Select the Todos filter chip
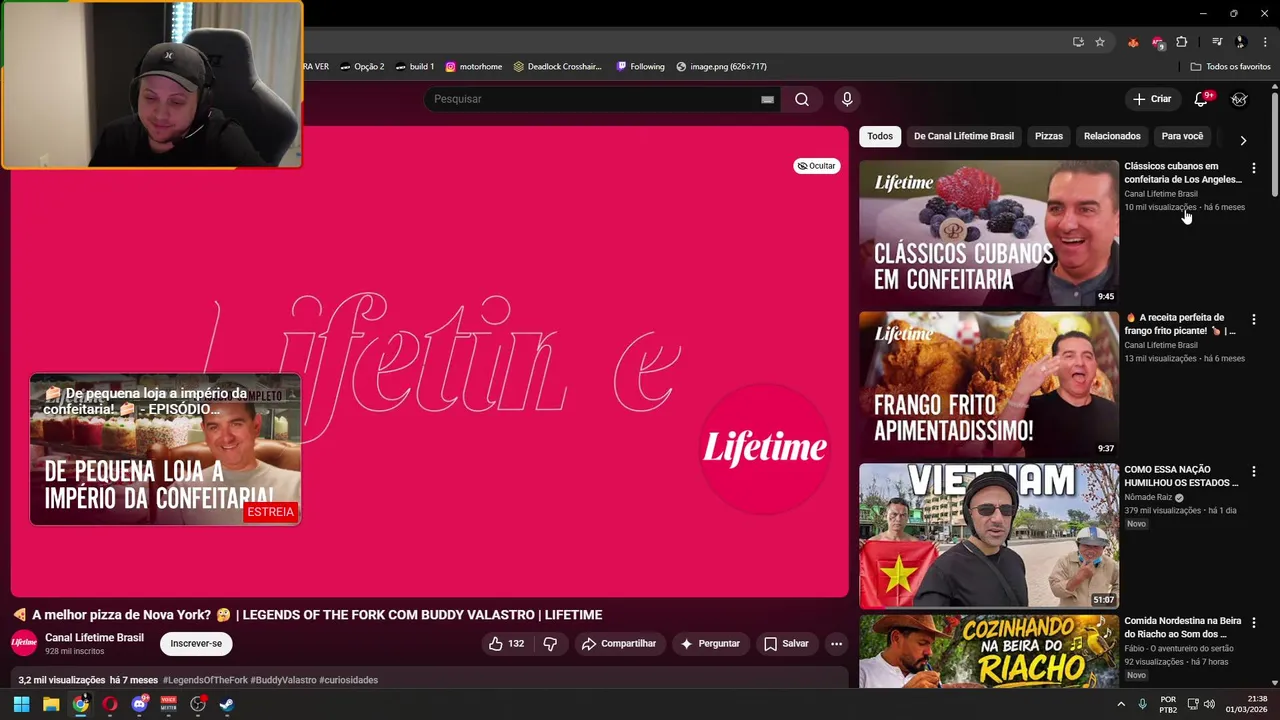The height and width of the screenshot is (720, 1280). click(x=880, y=136)
